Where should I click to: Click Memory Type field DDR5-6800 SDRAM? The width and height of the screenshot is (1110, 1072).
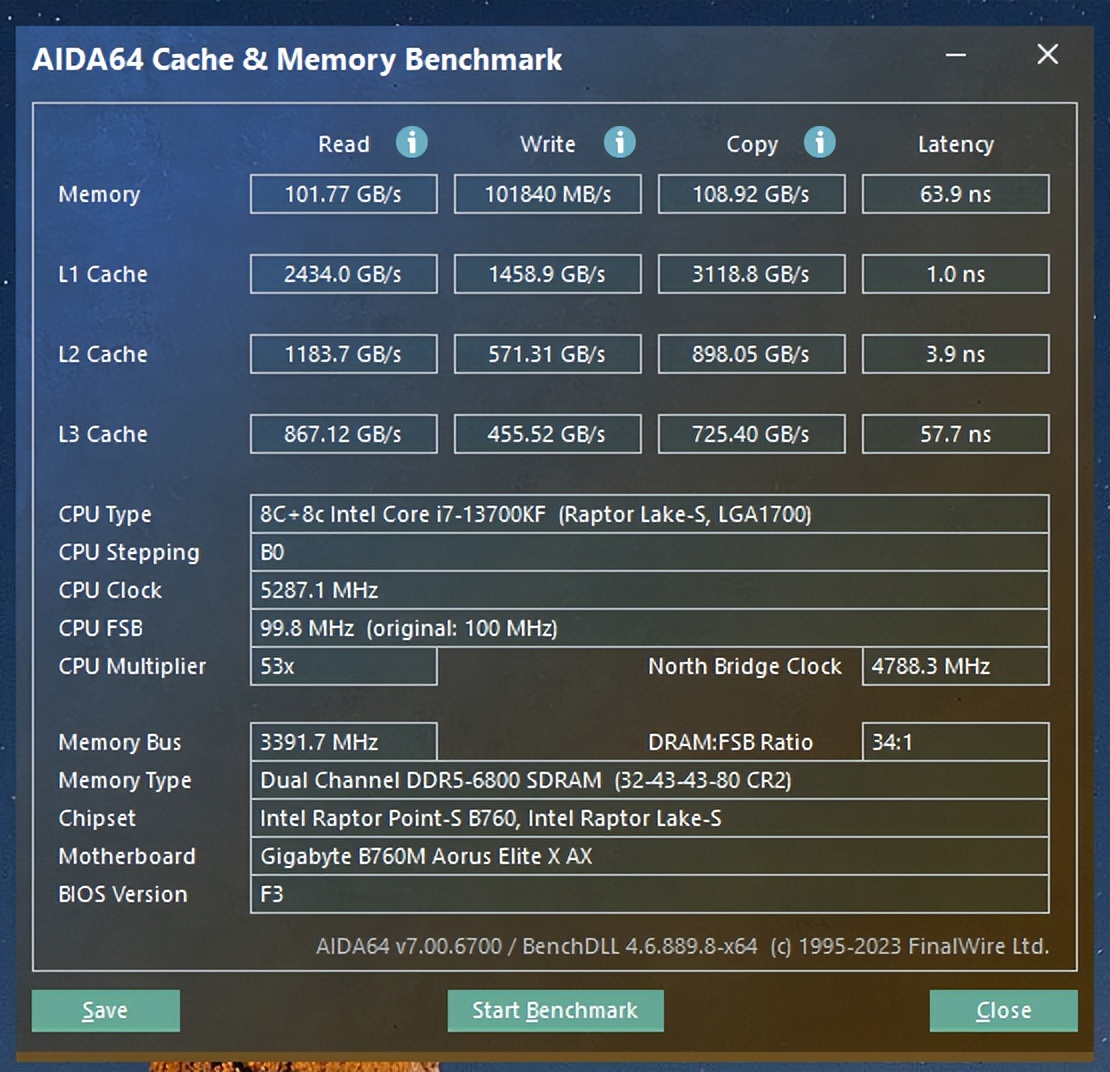tap(650, 780)
